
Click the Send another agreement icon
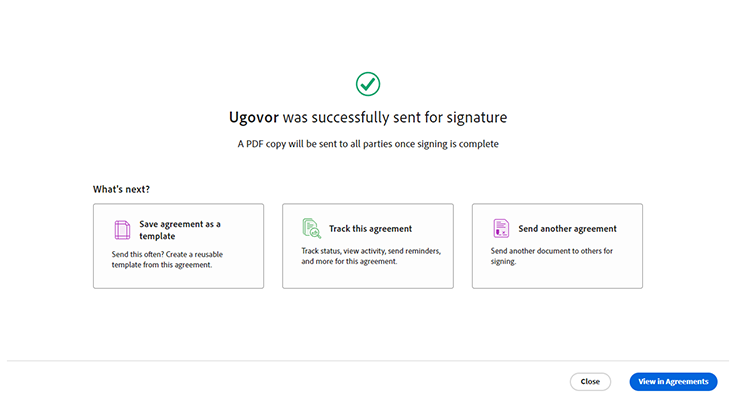coord(501,228)
